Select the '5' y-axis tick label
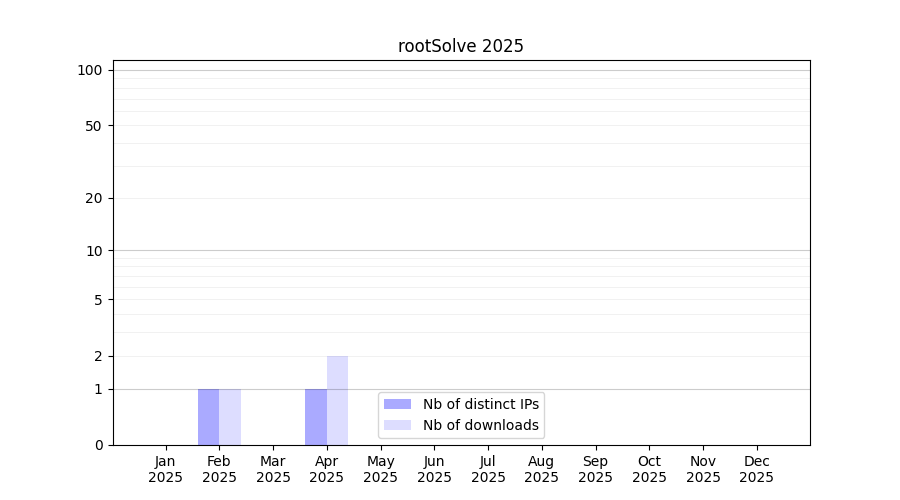This screenshot has width=900, height=500. tap(98, 300)
